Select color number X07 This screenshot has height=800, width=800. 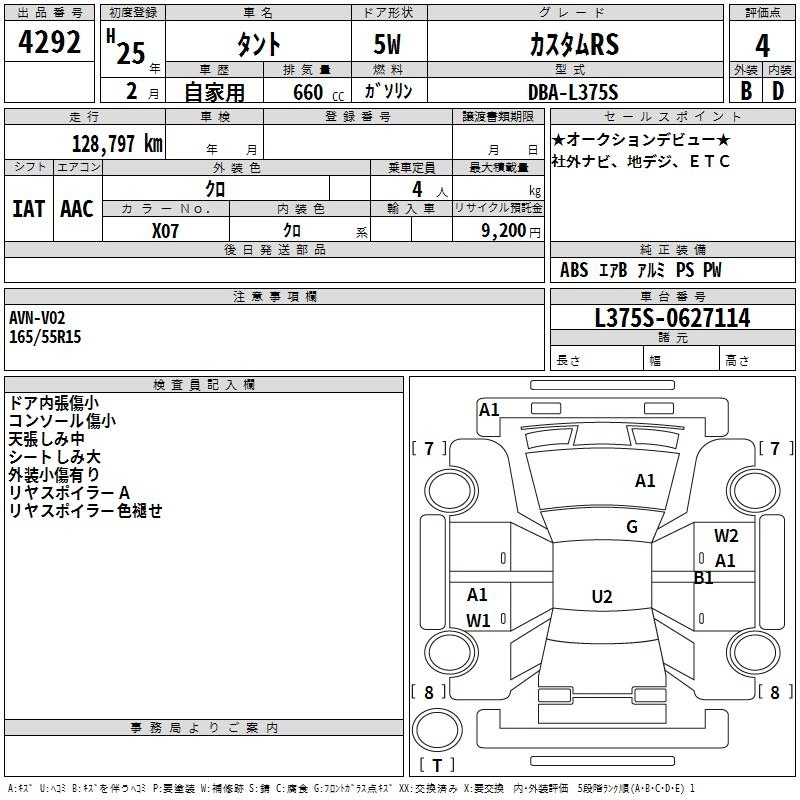[166, 230]
